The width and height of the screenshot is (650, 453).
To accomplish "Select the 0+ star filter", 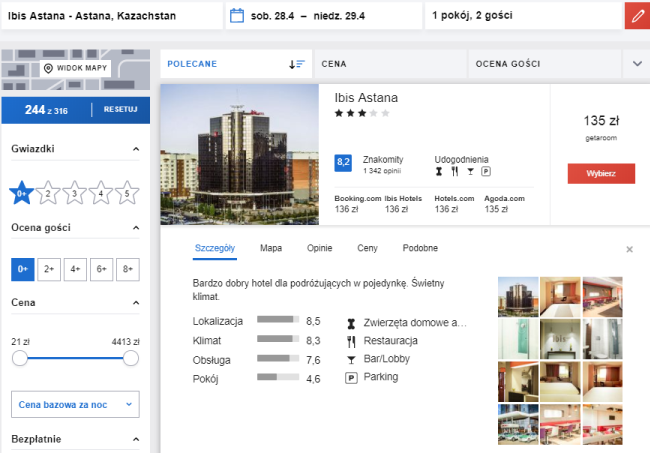I will tap(22, 193).
